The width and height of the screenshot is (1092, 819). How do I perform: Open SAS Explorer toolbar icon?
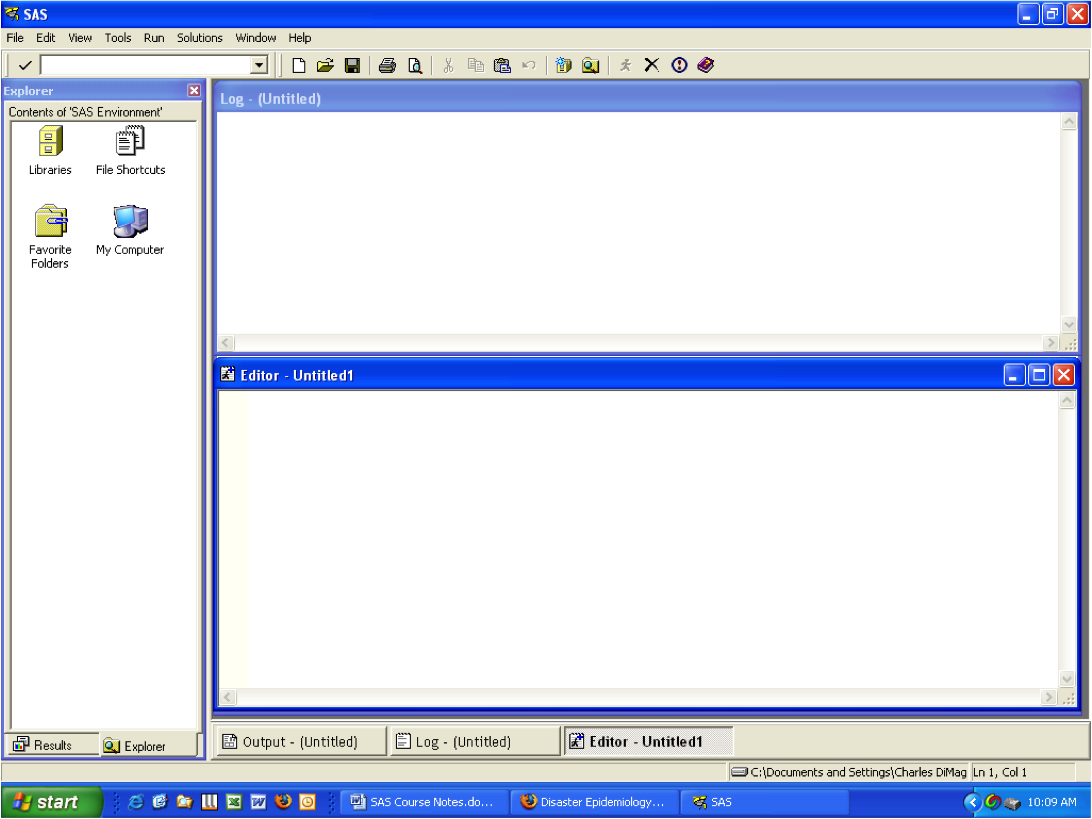coord(591,65)
